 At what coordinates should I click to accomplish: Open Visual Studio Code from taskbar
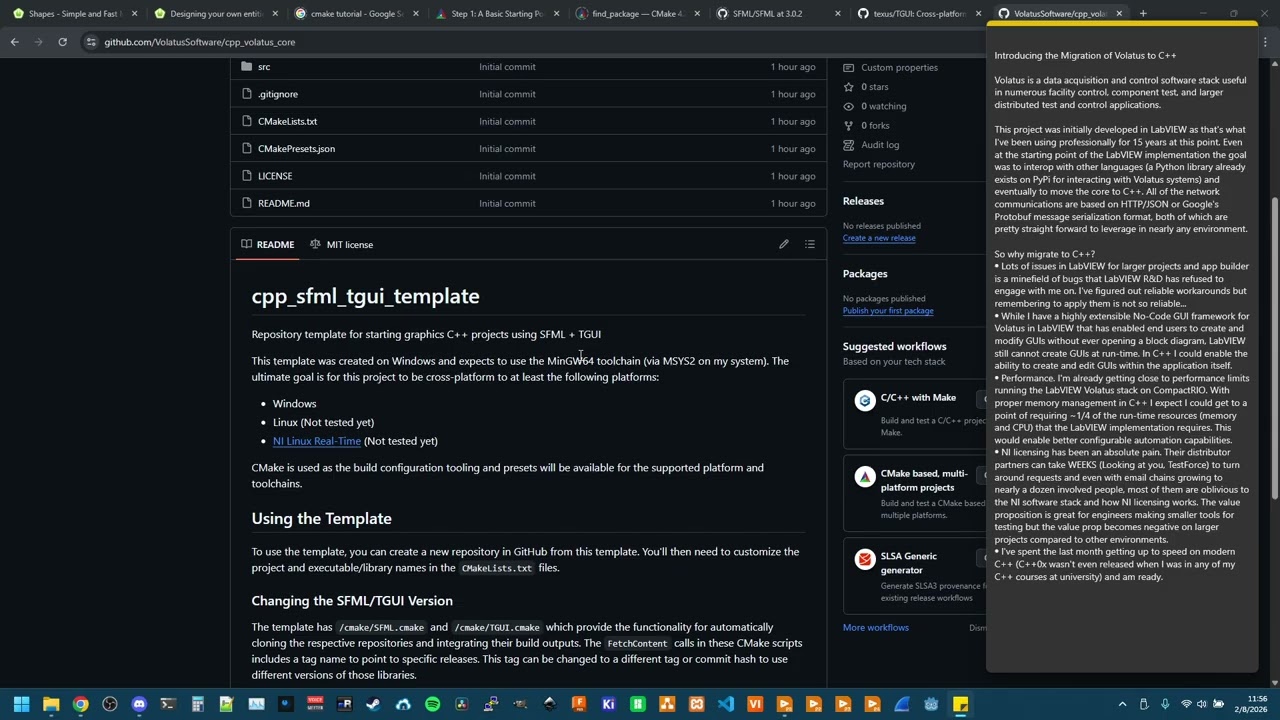[x=725, y=704]
